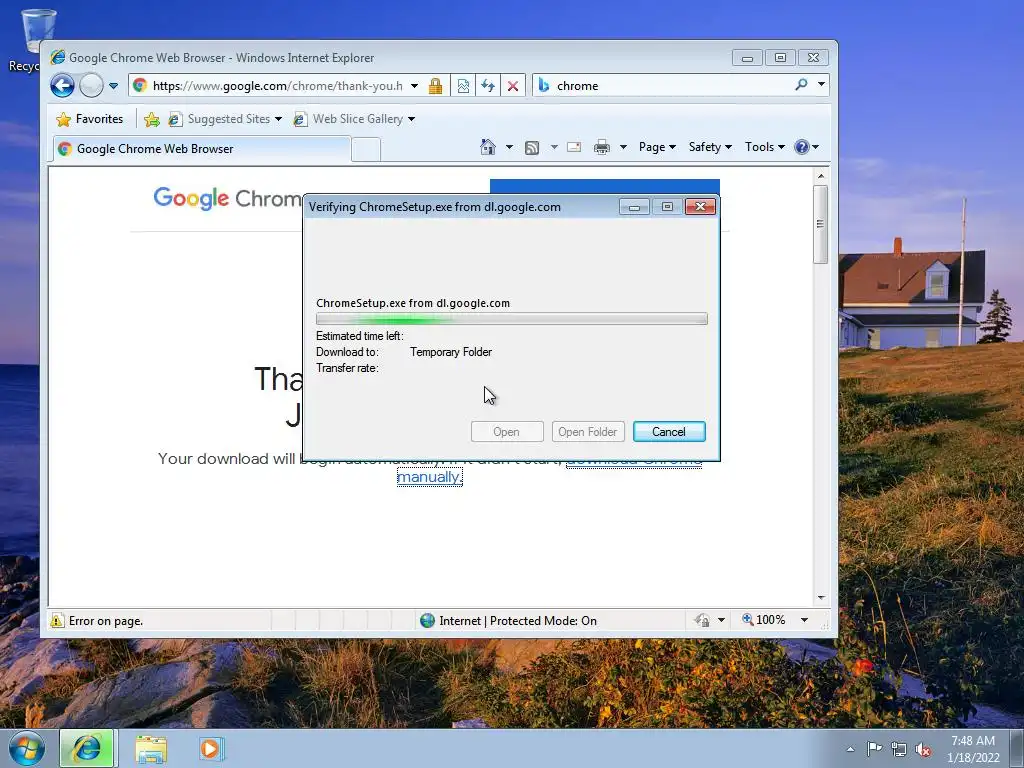Click Internet Explorer taskbar icon
The width and height of the screenshot is (1024, 768).
point(87,748)
